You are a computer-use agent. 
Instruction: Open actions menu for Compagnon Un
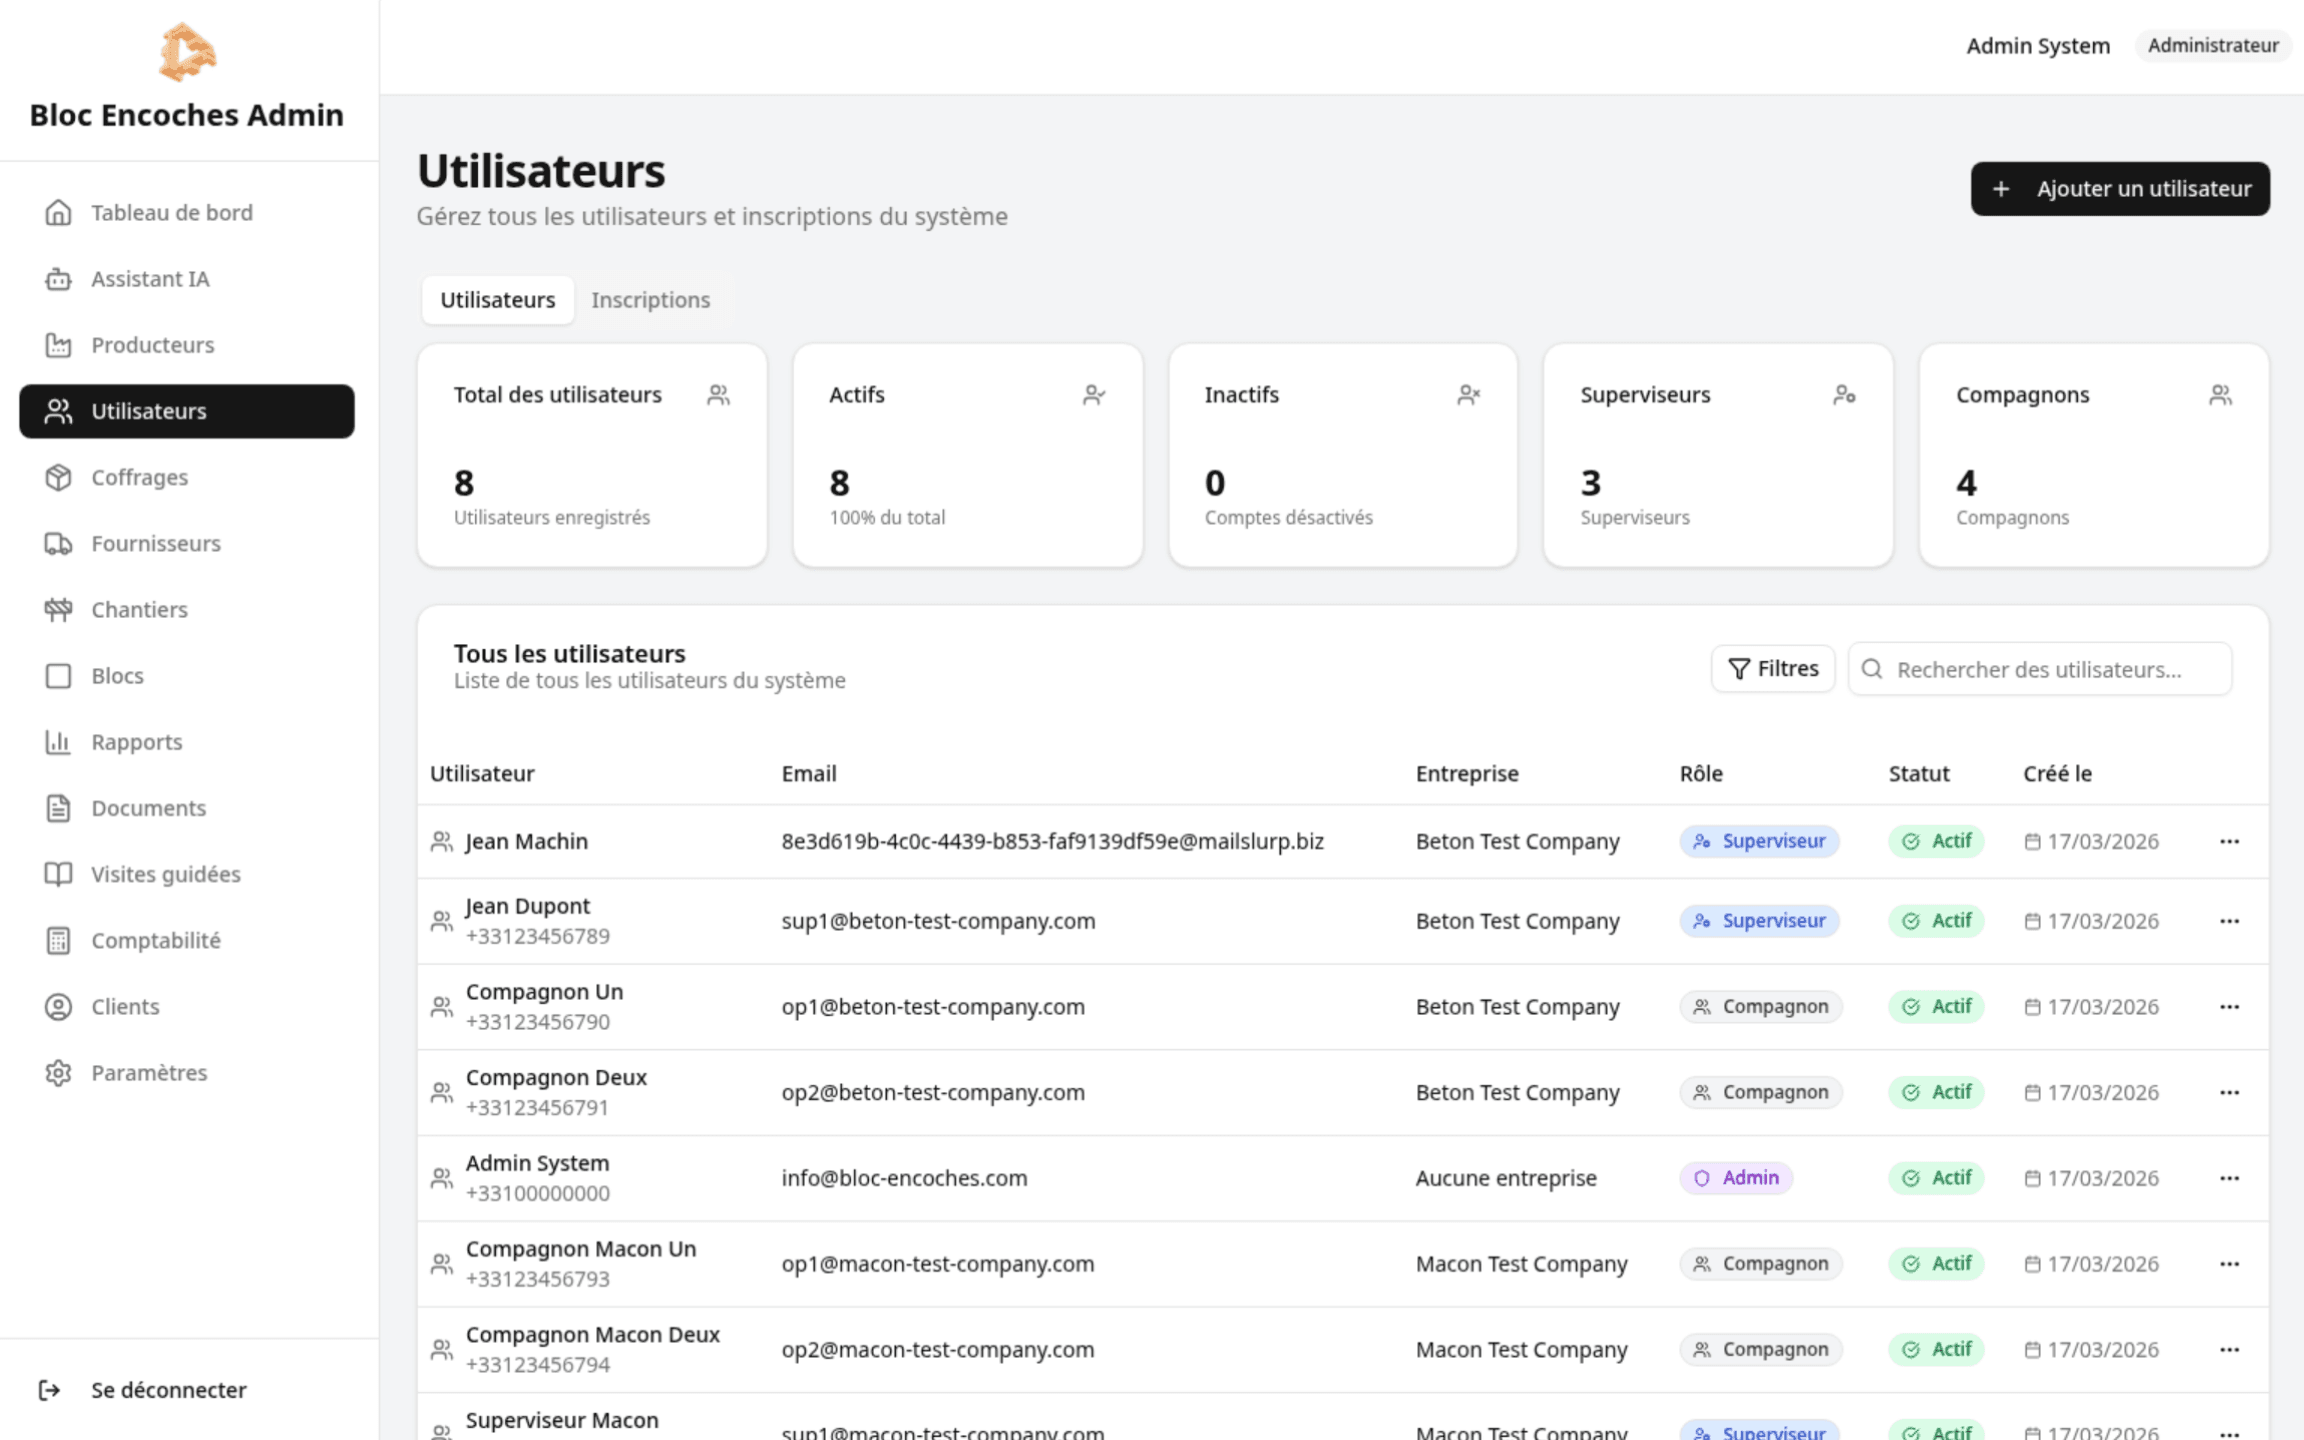2229,1007
